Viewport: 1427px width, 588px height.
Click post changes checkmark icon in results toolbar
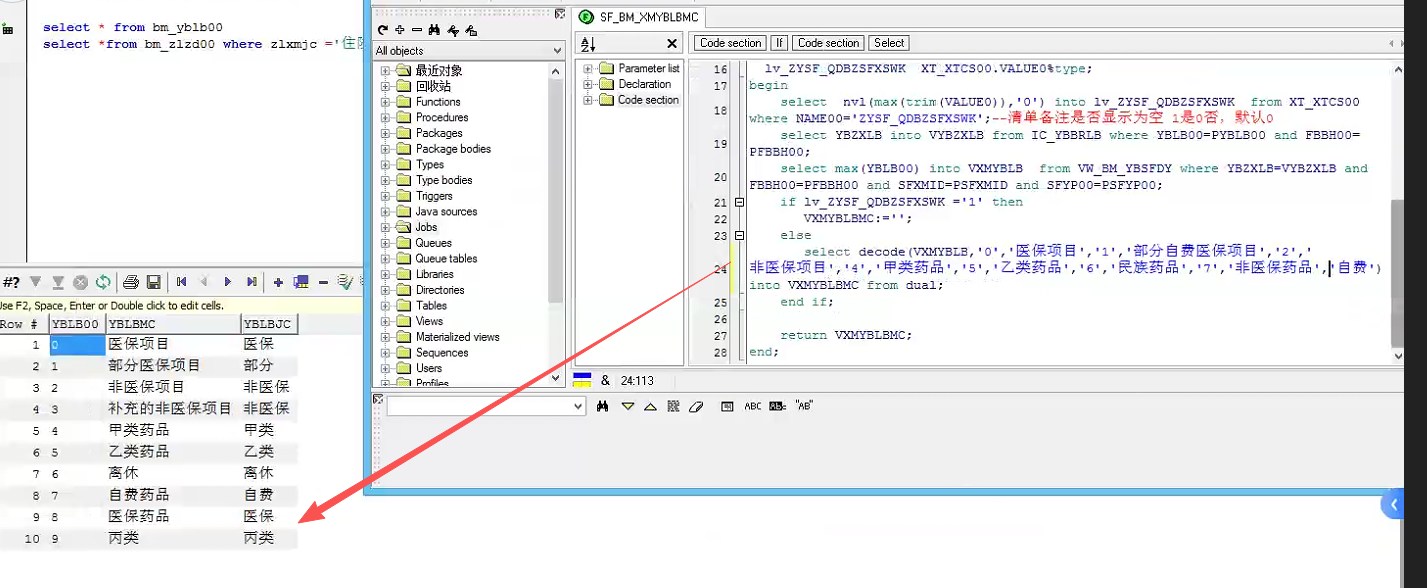click(x=345, y=282)
